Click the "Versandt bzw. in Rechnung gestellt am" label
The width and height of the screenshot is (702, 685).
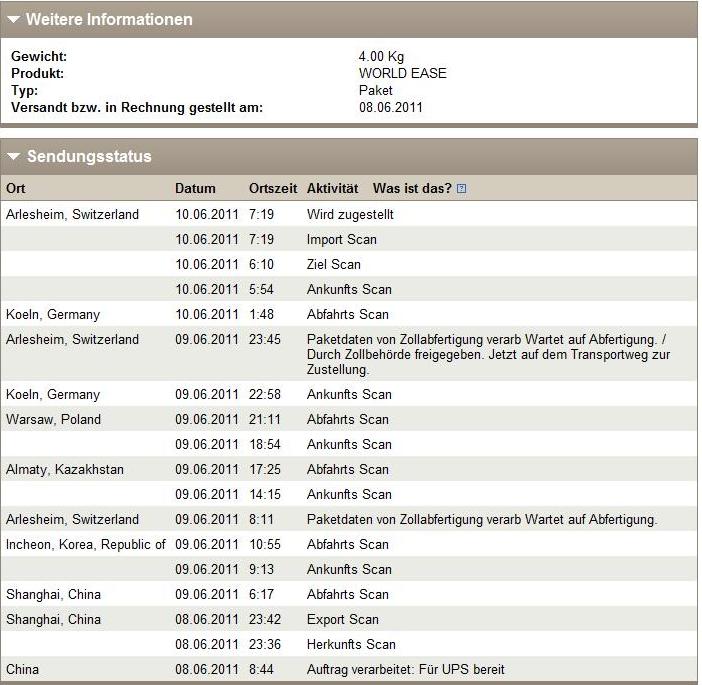137,107
